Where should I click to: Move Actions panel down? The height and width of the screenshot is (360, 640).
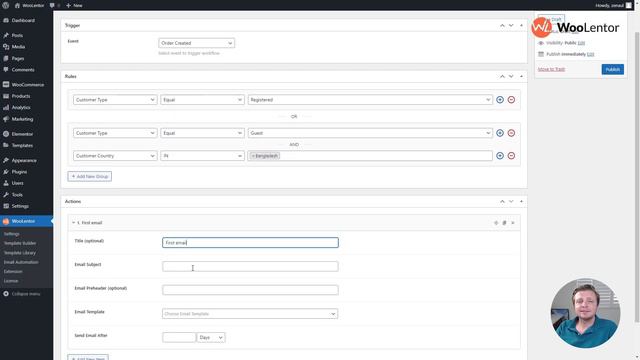pos(511,201)
